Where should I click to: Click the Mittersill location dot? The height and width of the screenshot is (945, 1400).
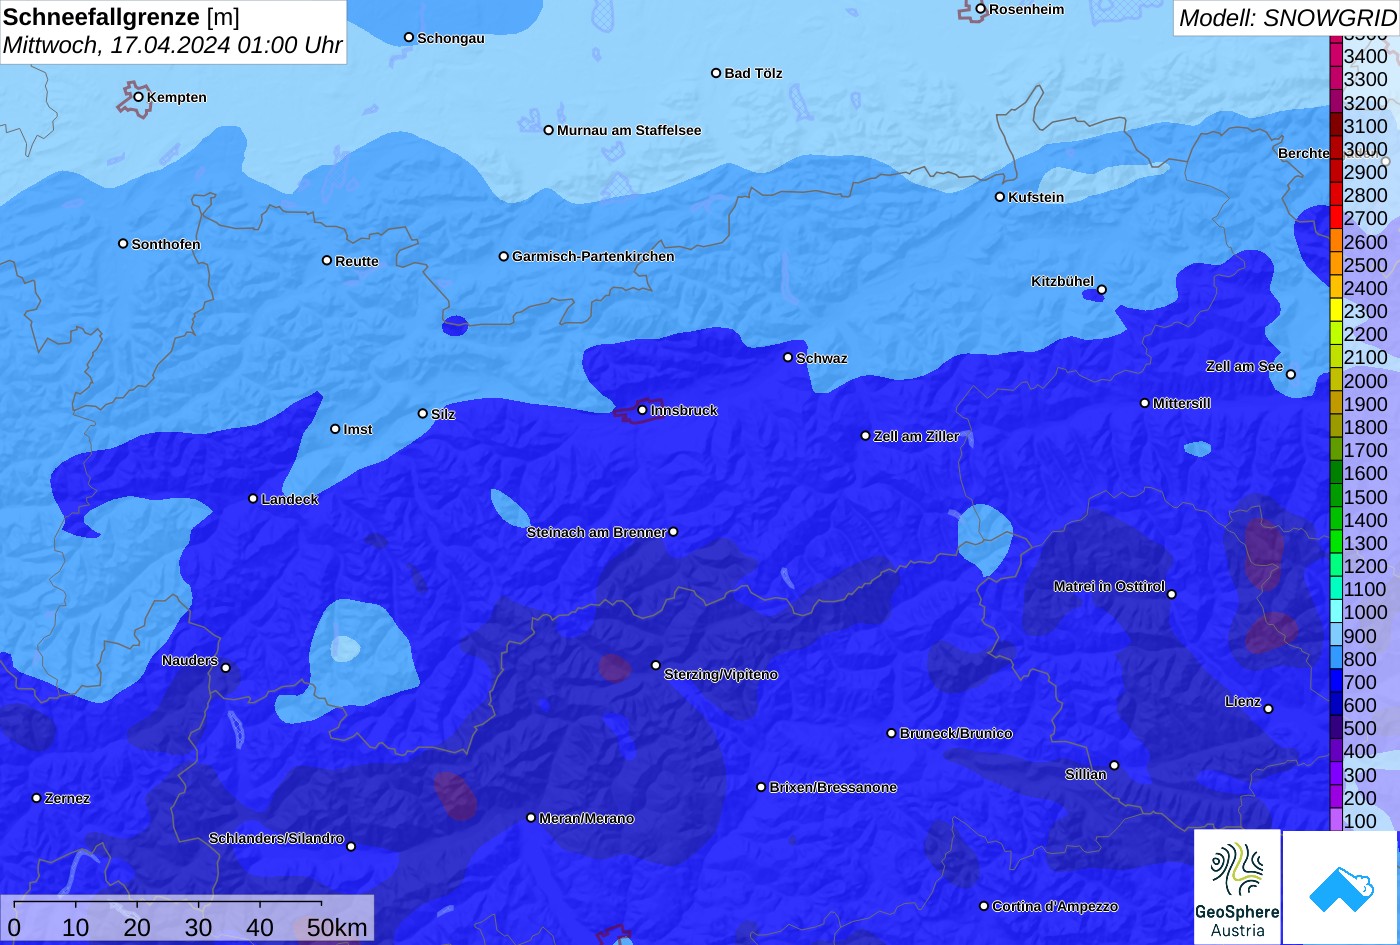coord(1145,403)
